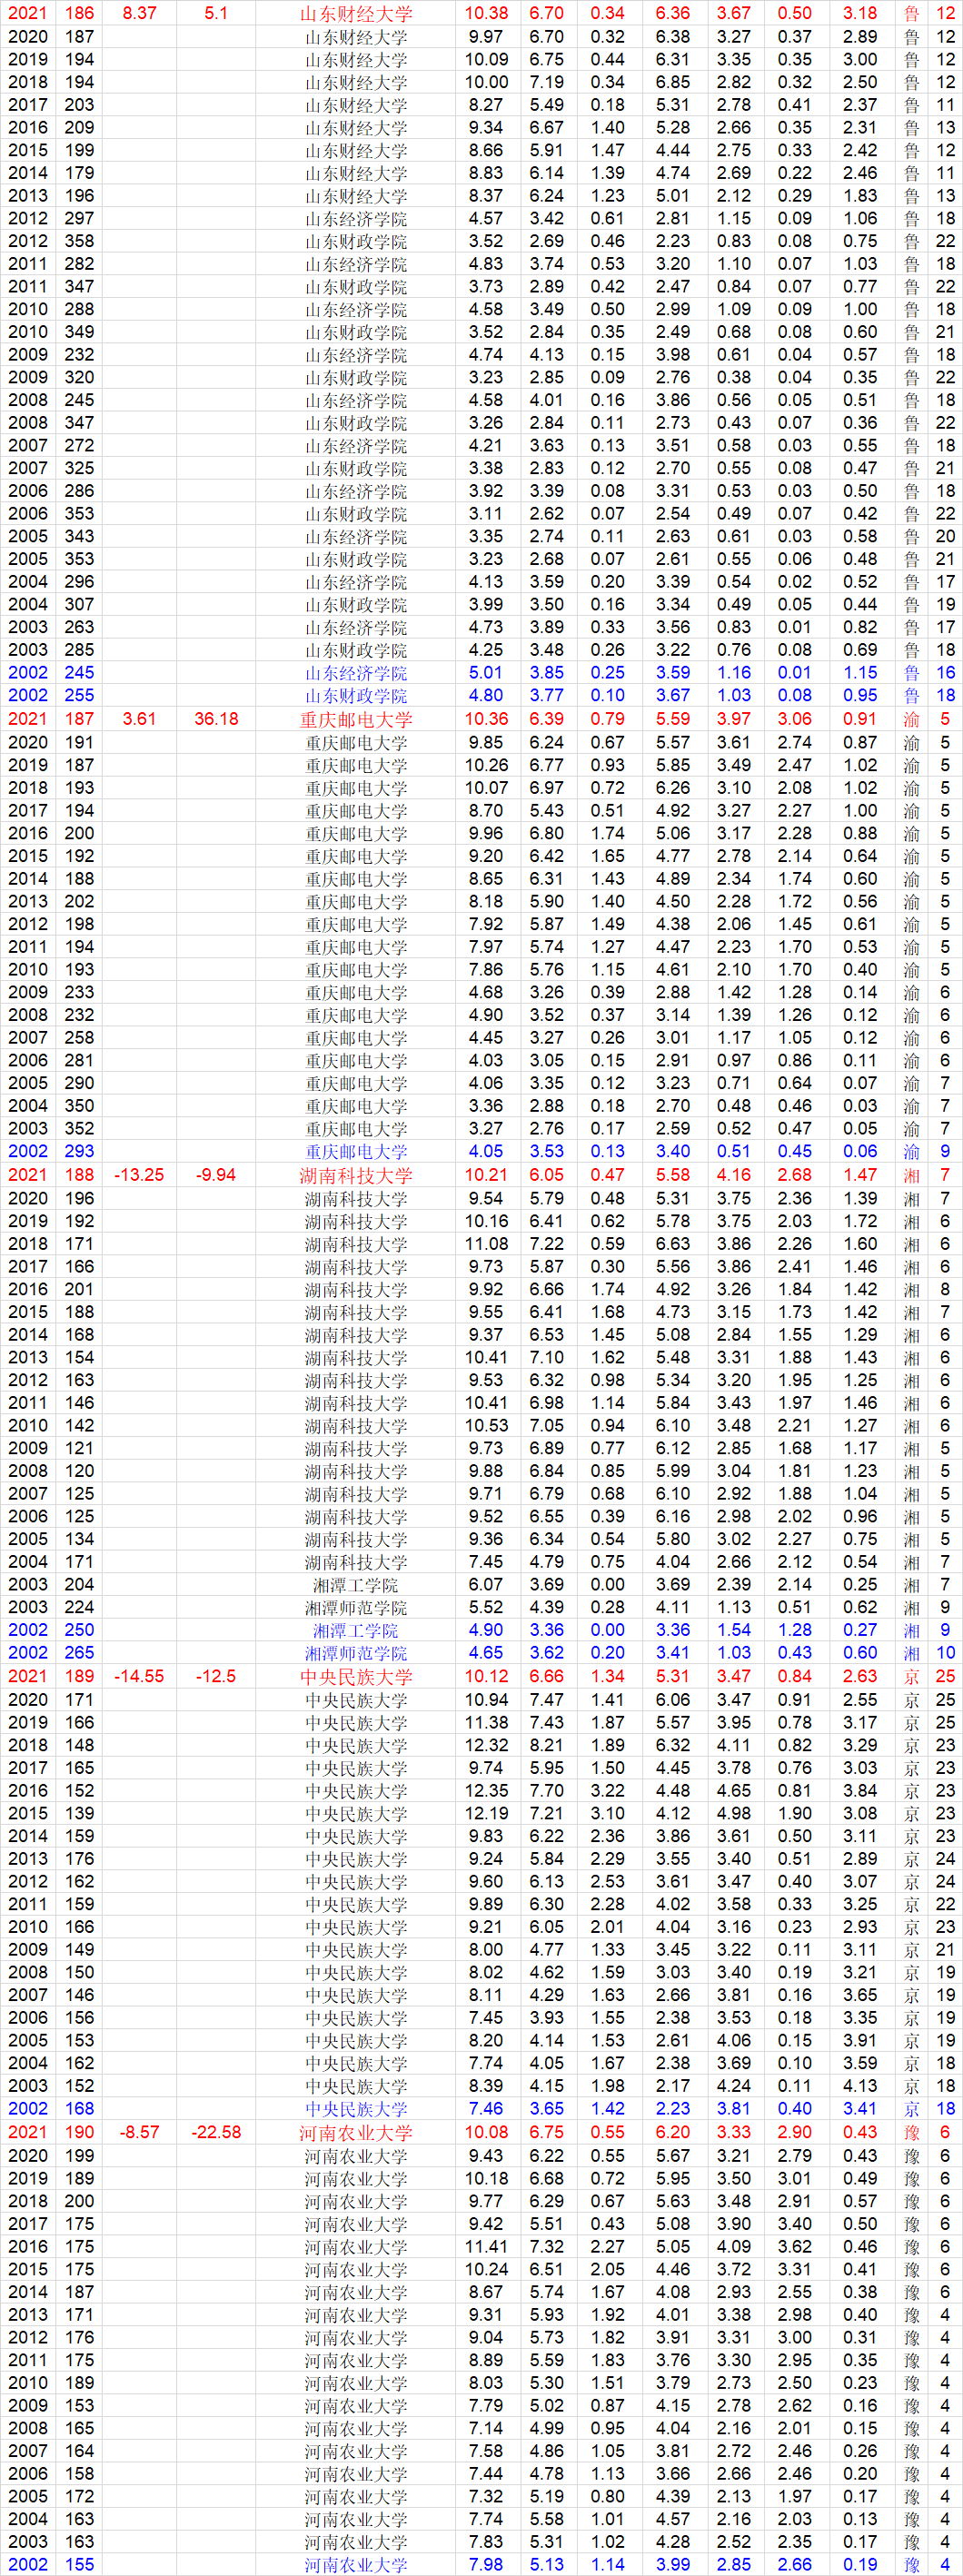963x2576 pixels.
Task: Select 山东财政学院 in the 2012 row ranked 358
Action: (x=356, y=242)
